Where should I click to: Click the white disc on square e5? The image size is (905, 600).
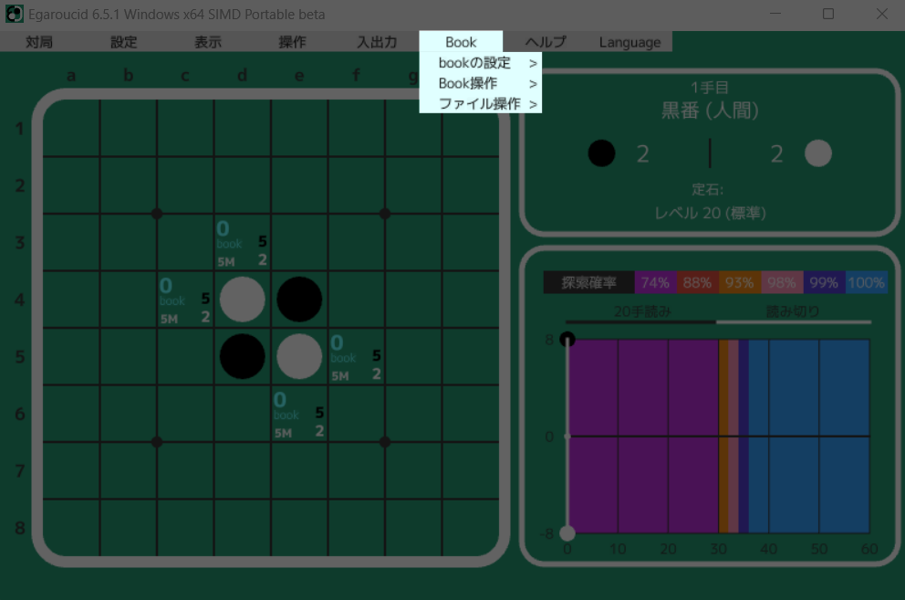(x=299, y=356)
